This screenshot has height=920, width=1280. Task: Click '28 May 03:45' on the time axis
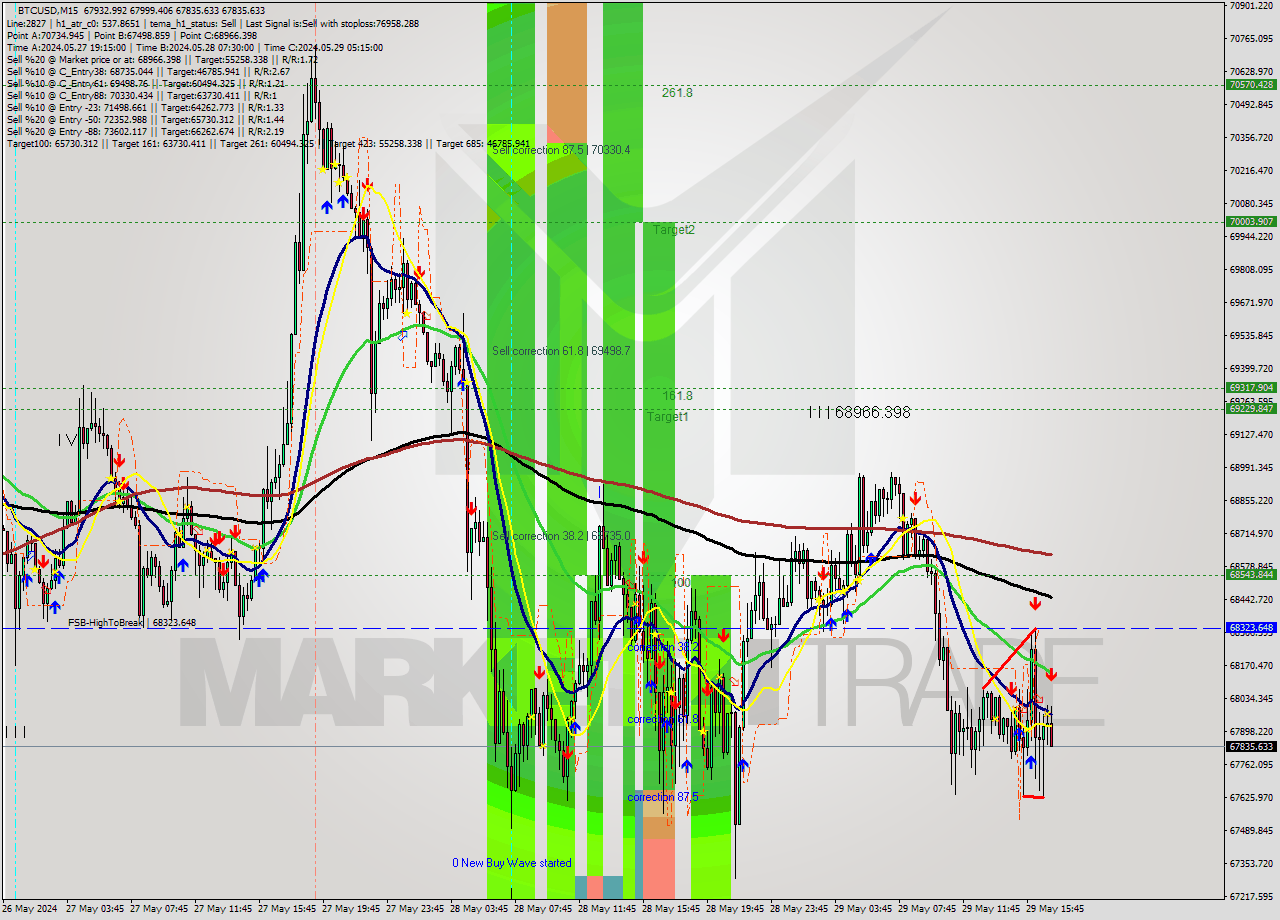point(479,909)
